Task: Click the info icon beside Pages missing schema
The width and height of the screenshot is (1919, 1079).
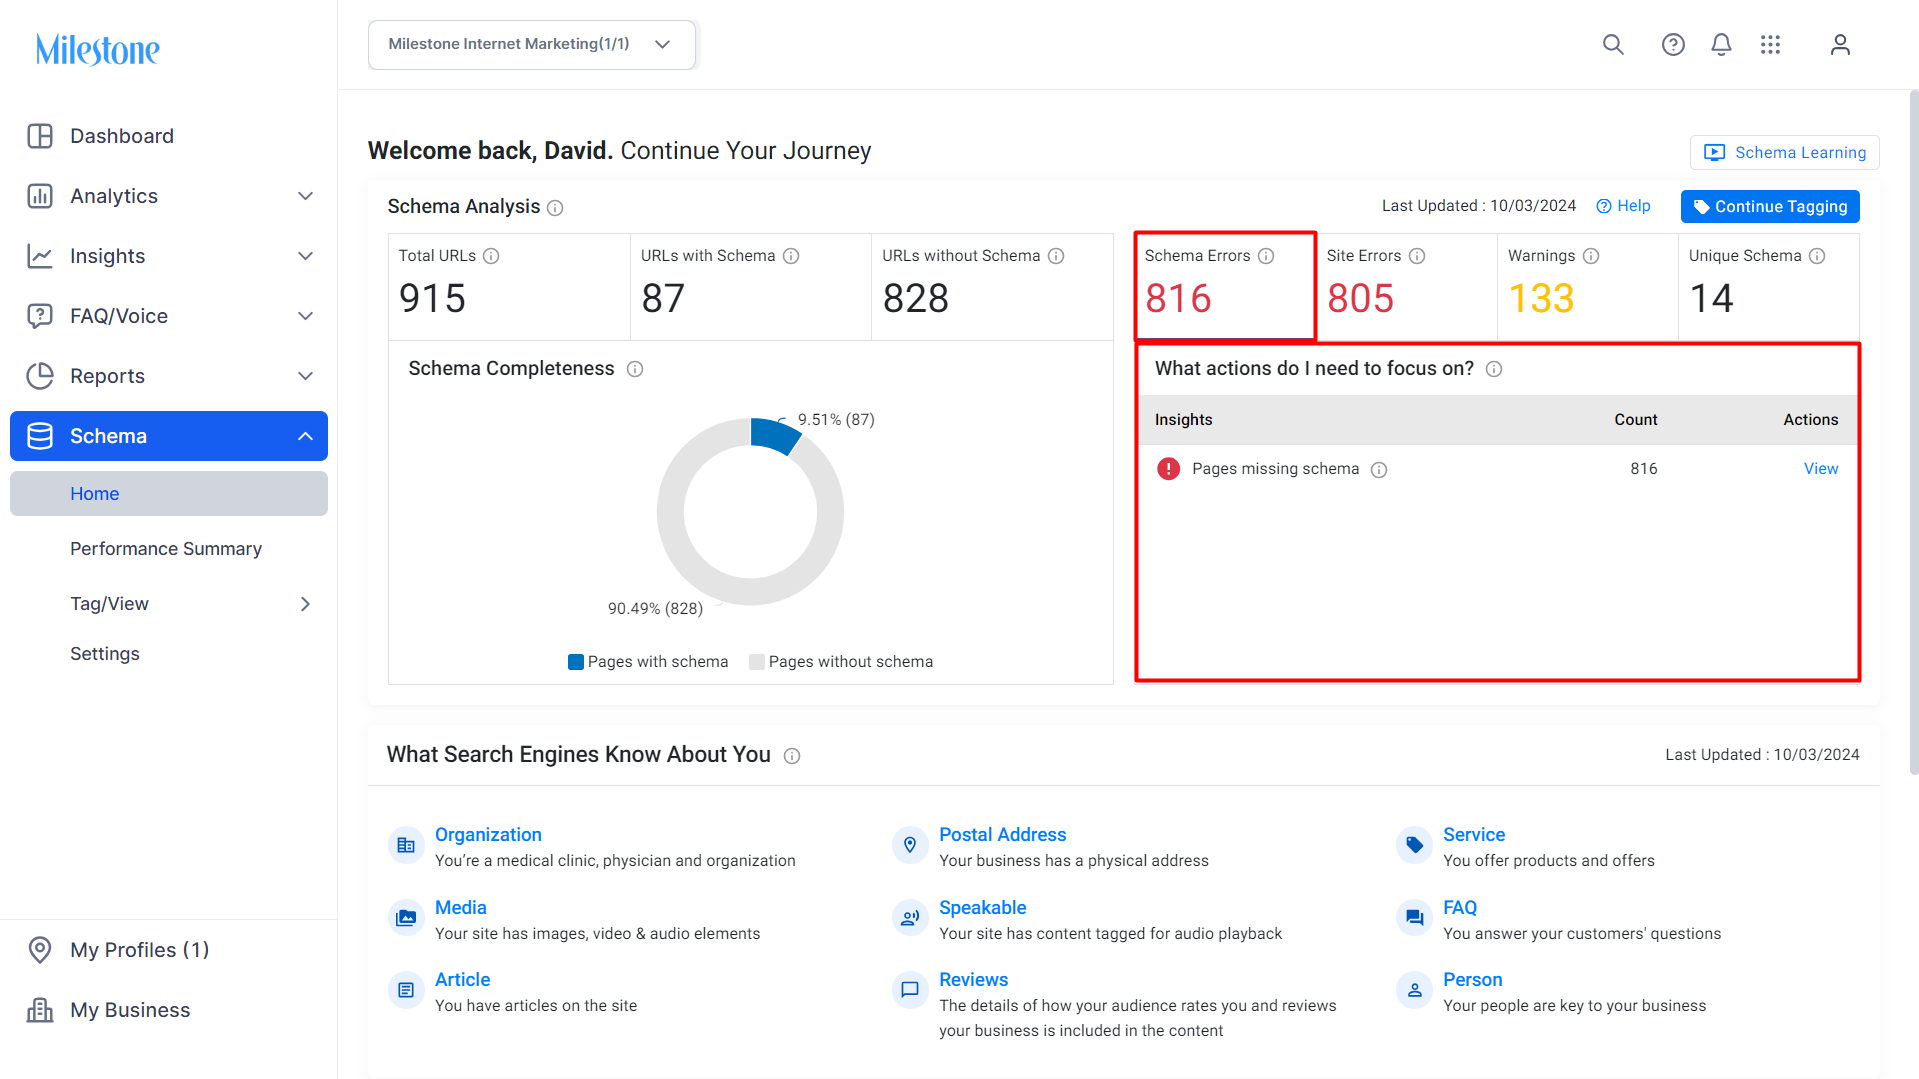Action: (x=1379, y=470)
